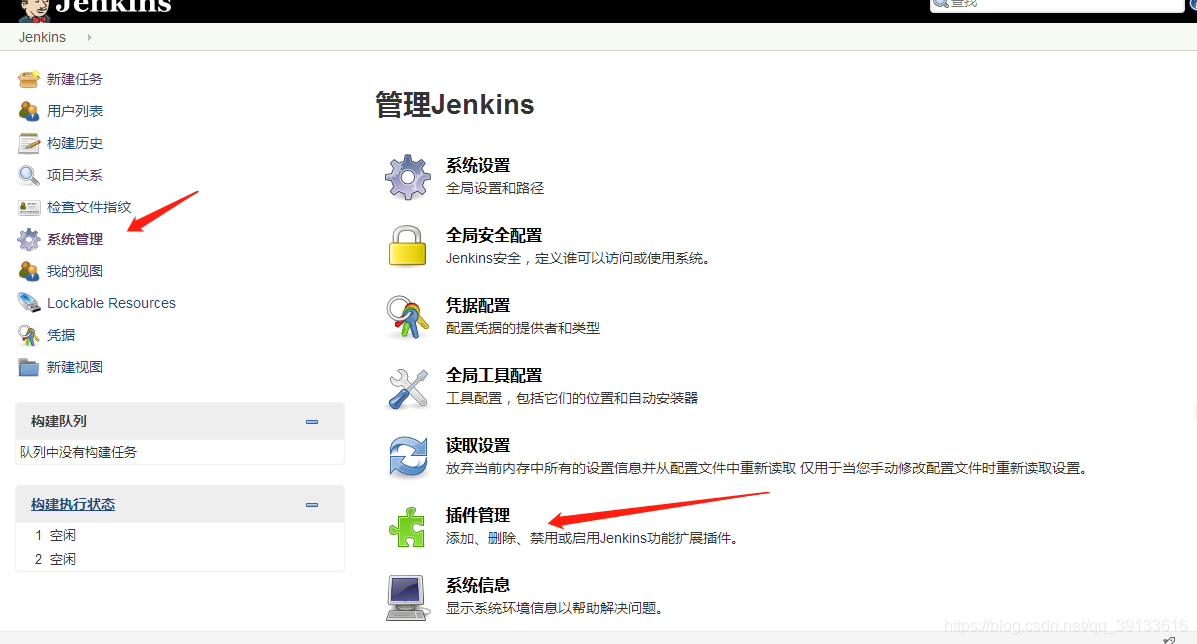Open the 新建任务 link
This screenshot has width=1197, height=644.
[74, 79]
